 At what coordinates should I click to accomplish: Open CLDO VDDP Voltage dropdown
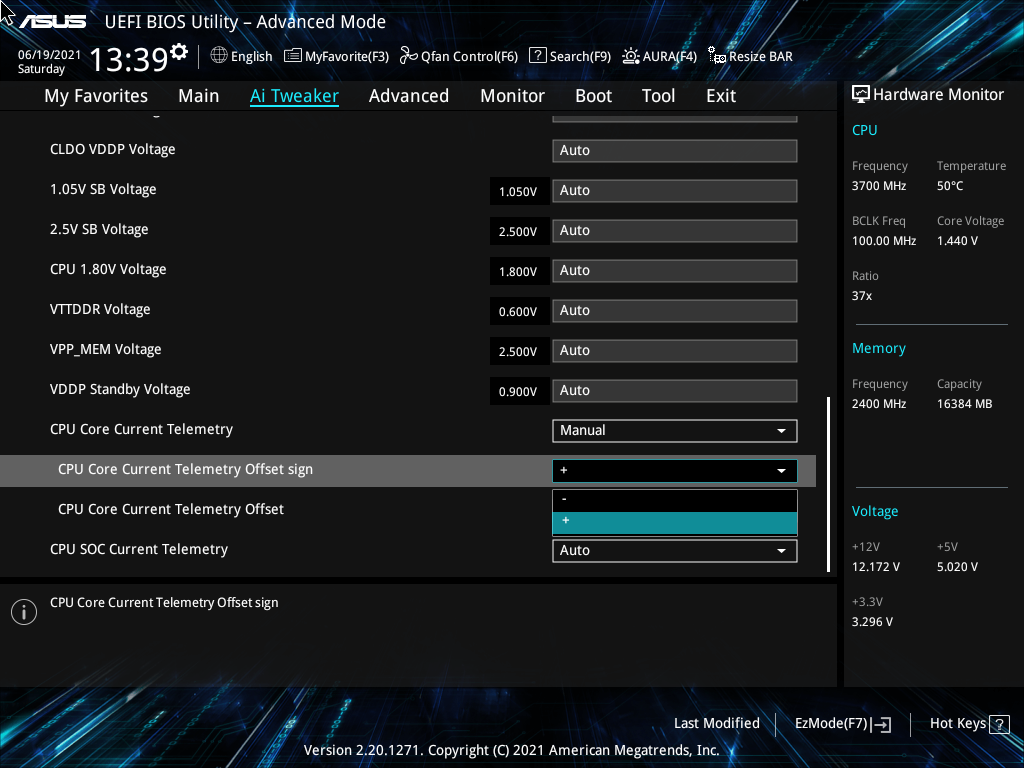click(x=674, y=150)
